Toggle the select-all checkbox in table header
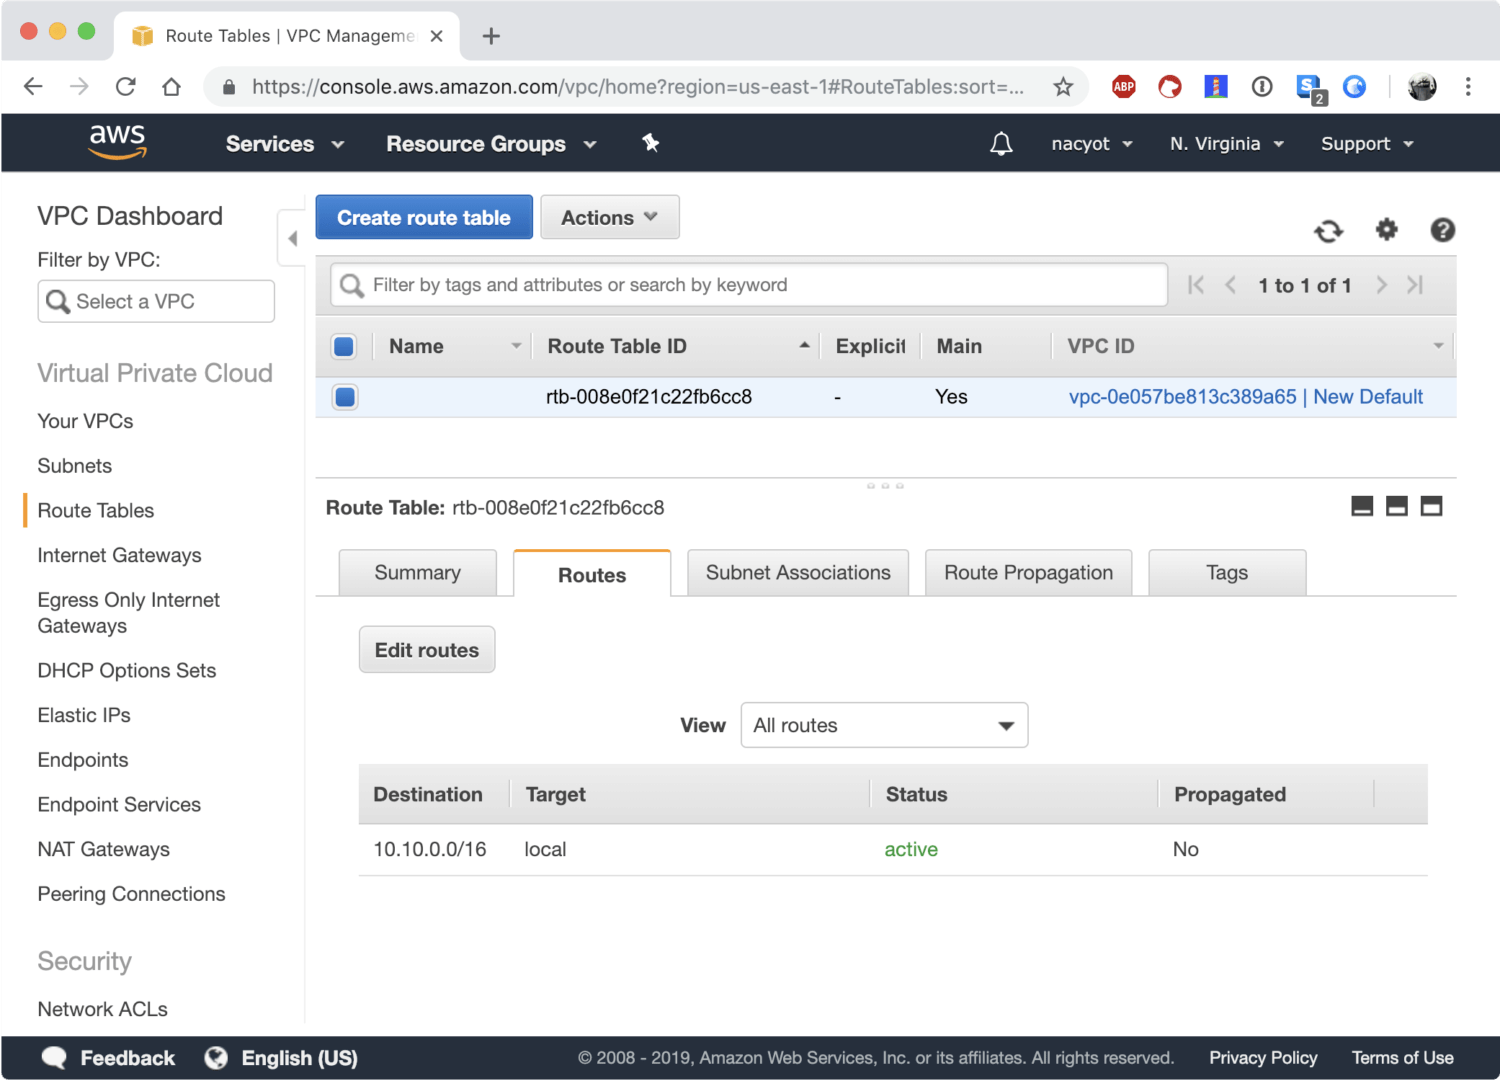Image resolution: width=1500 pixels, height=1081 pixels. pos(344,346)
